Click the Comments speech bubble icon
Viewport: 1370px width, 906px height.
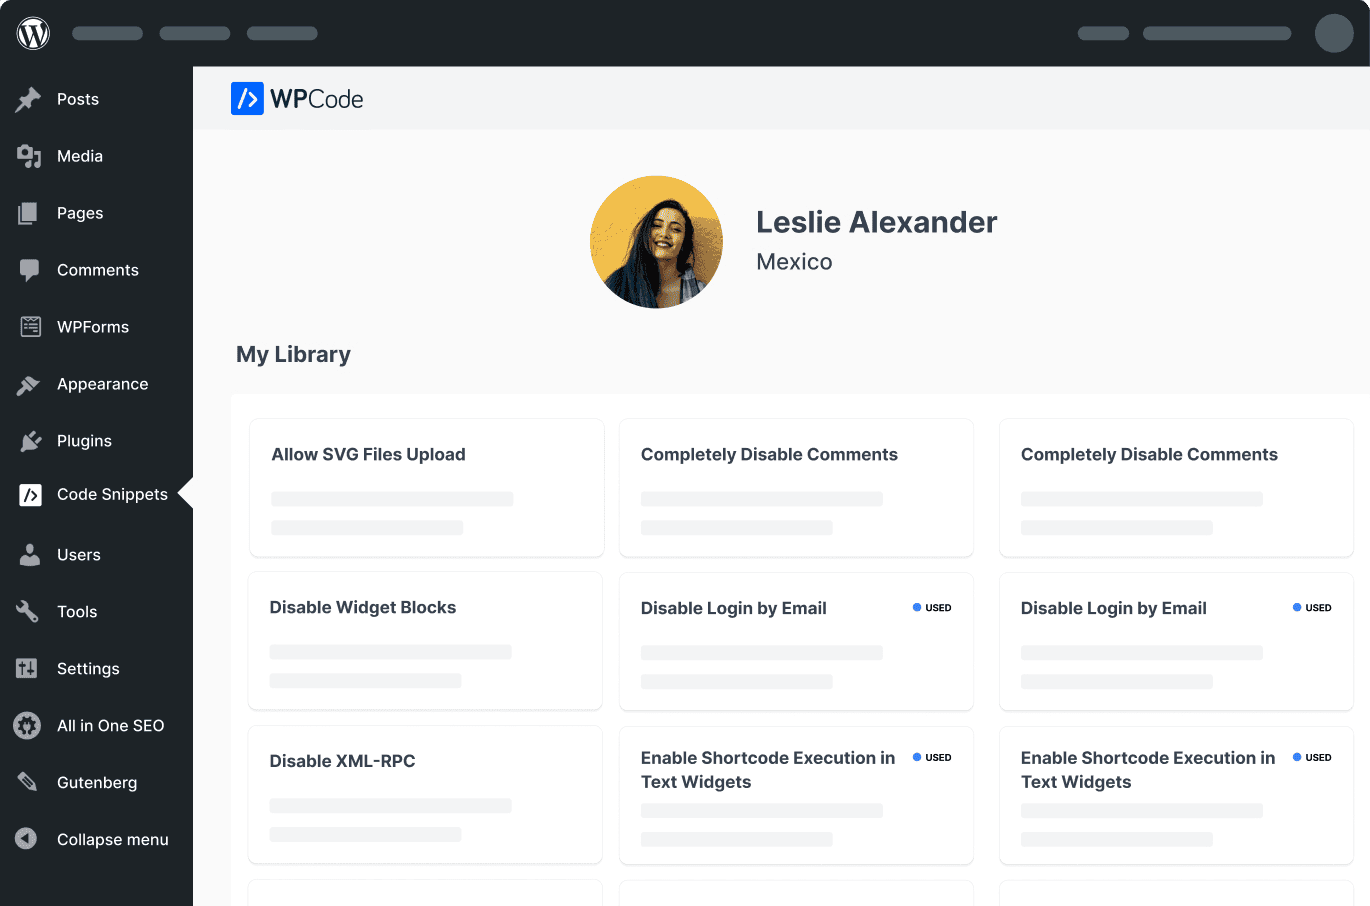coord(29,270)
